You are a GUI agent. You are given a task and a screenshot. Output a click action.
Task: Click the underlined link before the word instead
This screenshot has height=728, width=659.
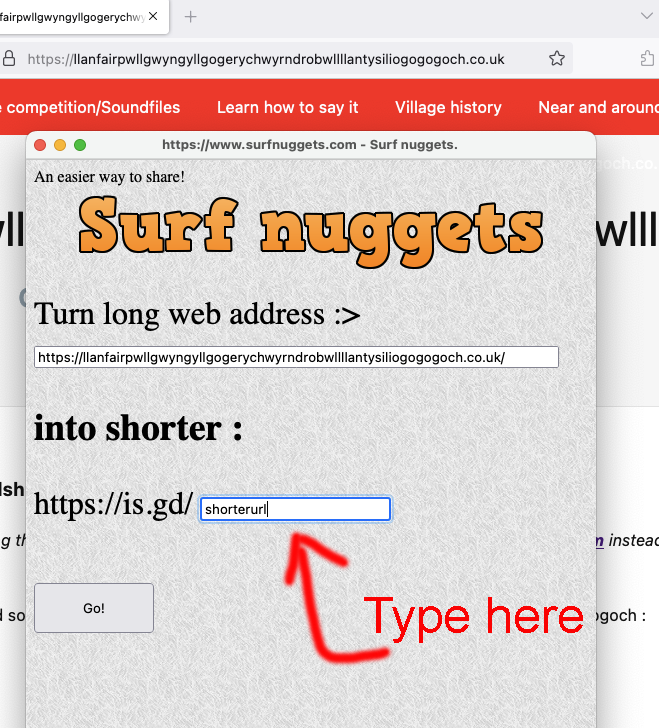coord(597,540)
